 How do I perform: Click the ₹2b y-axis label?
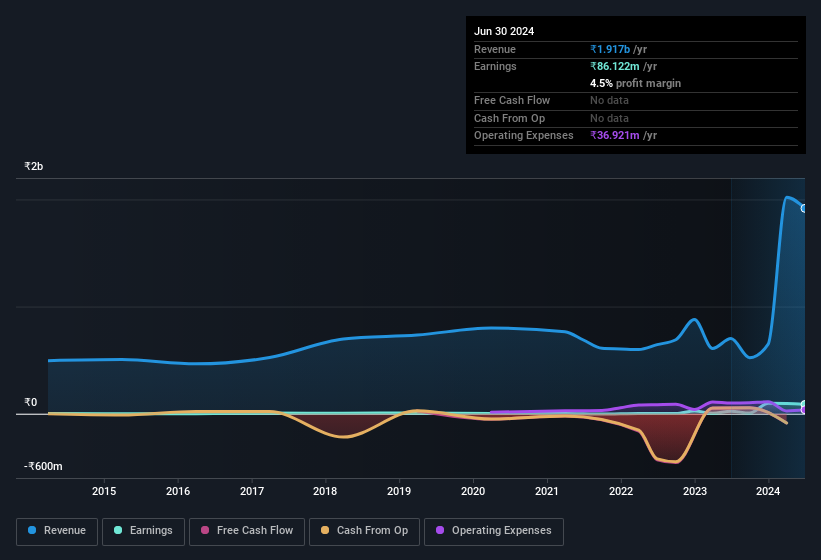click(35, 166)
